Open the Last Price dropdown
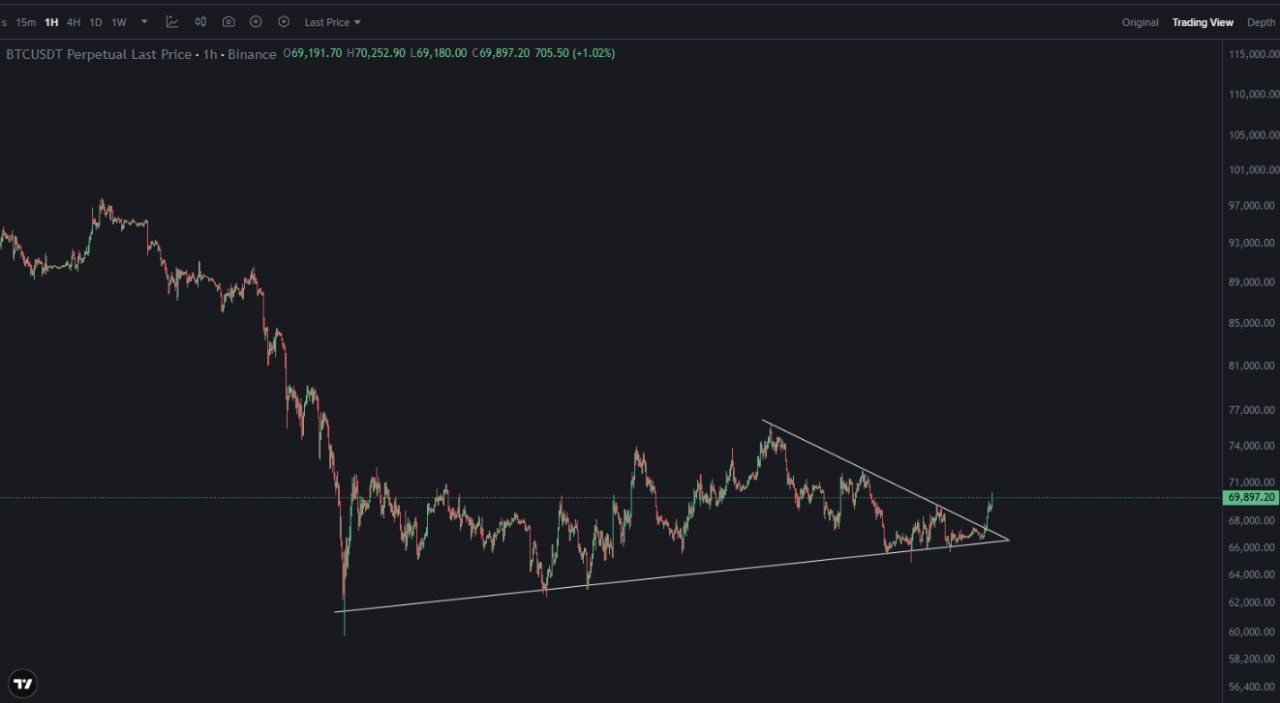The width and height of the screenshot is (1280, 703). tap(332, 22)
